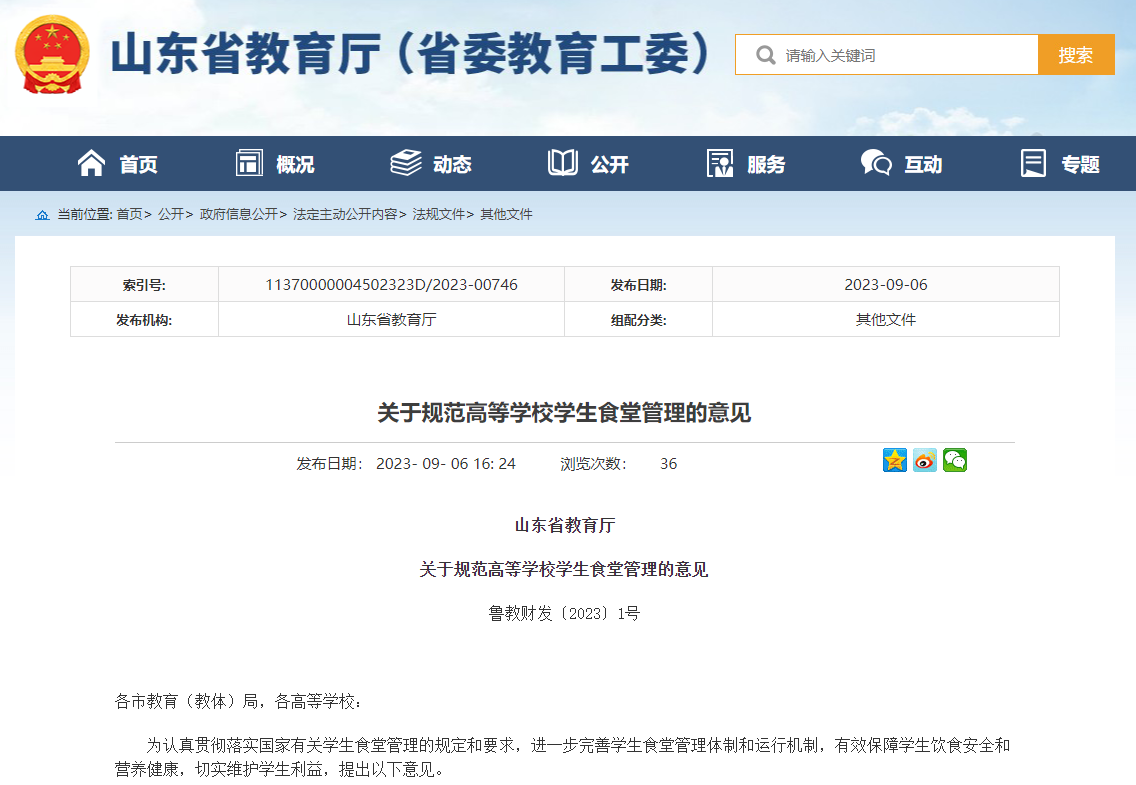Click the house icon for 首页
Viewport: 1136px width, 785px height.
91,163
